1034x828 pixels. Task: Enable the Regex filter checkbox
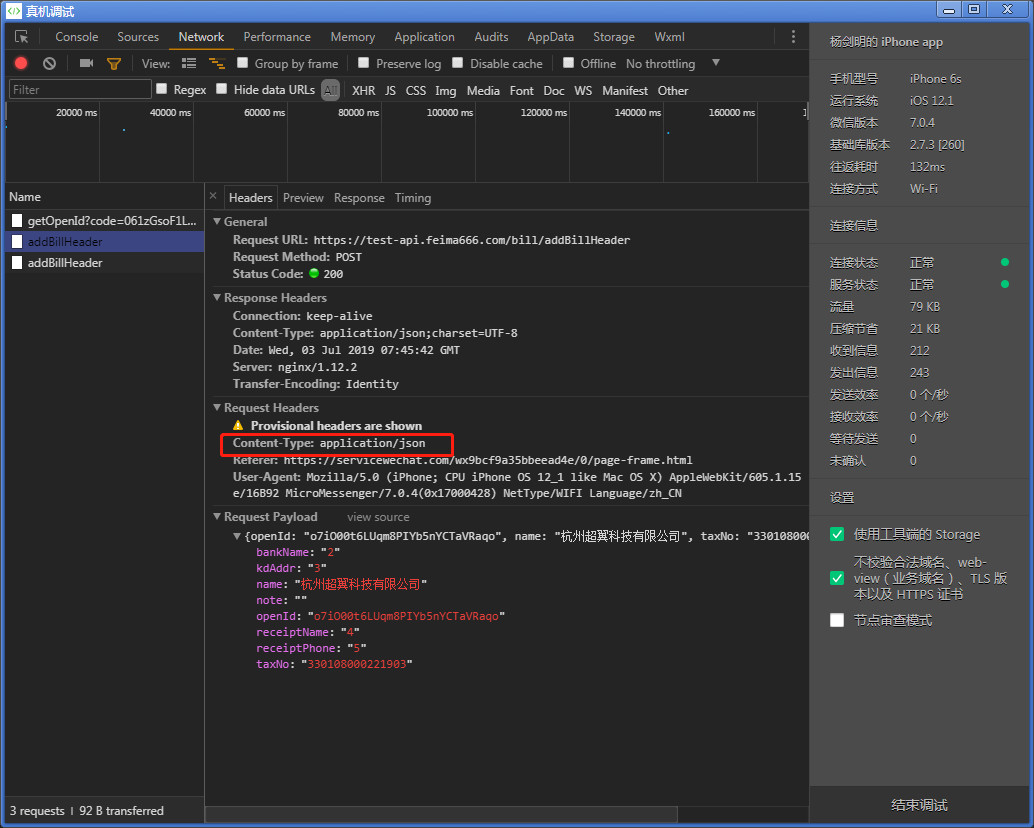(x=162, y=88)
